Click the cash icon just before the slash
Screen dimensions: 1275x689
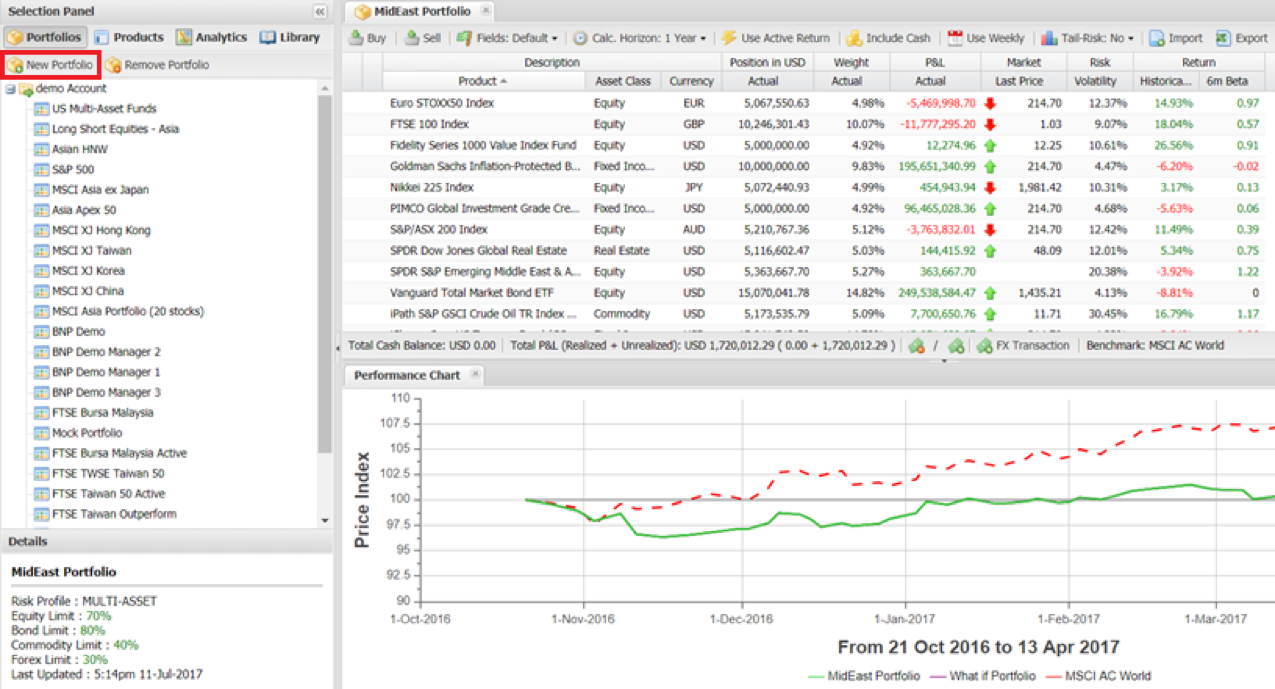point(916,345)
